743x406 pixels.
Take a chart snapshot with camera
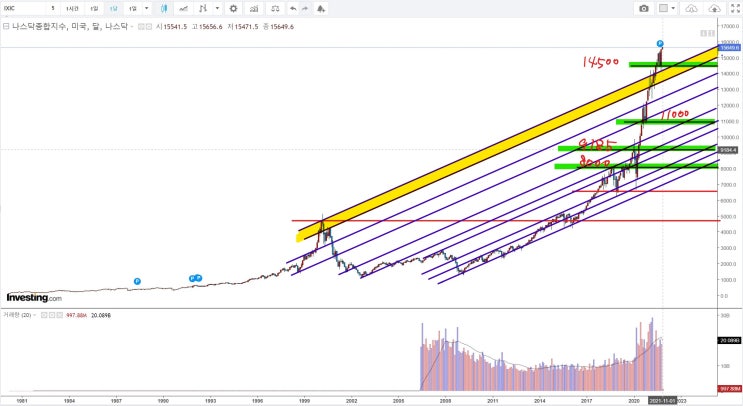643,9
